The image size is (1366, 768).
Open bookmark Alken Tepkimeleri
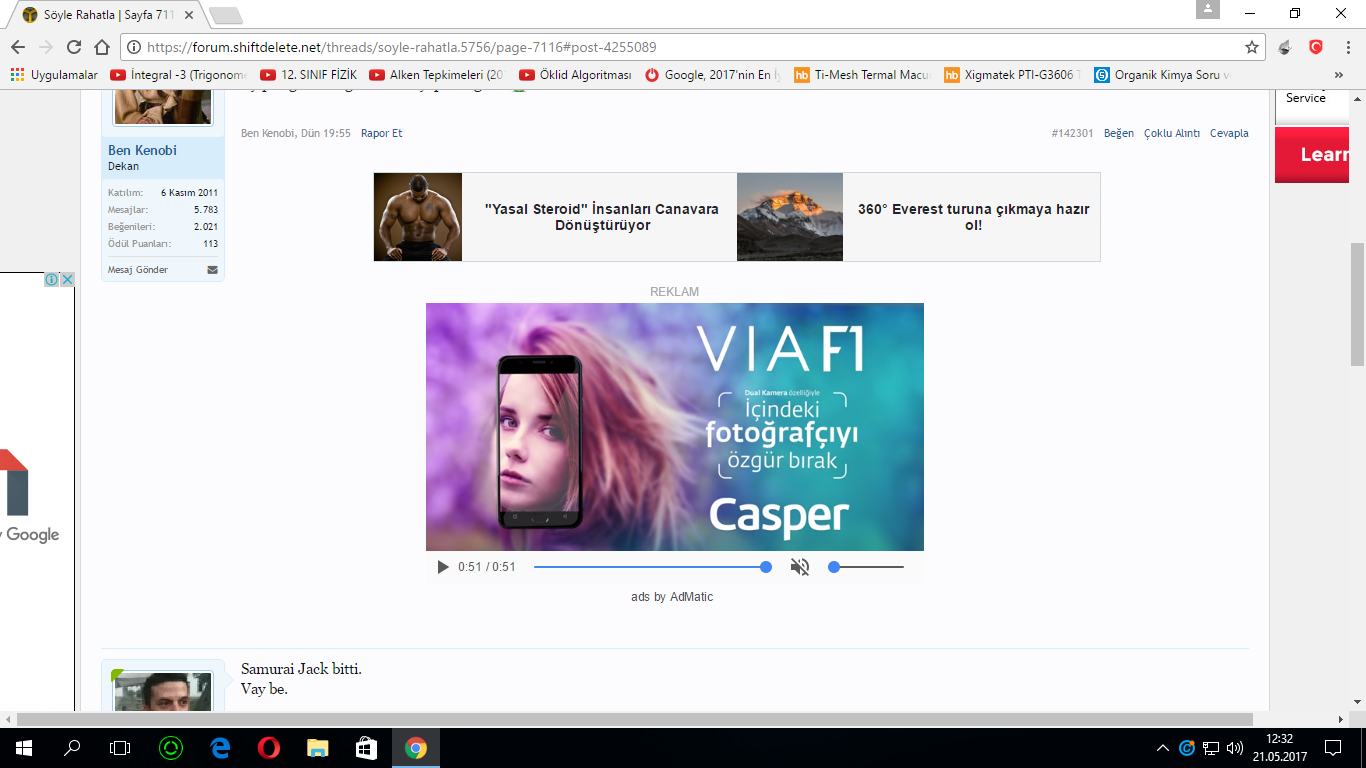pyautogui.click(x=437, y=75)
